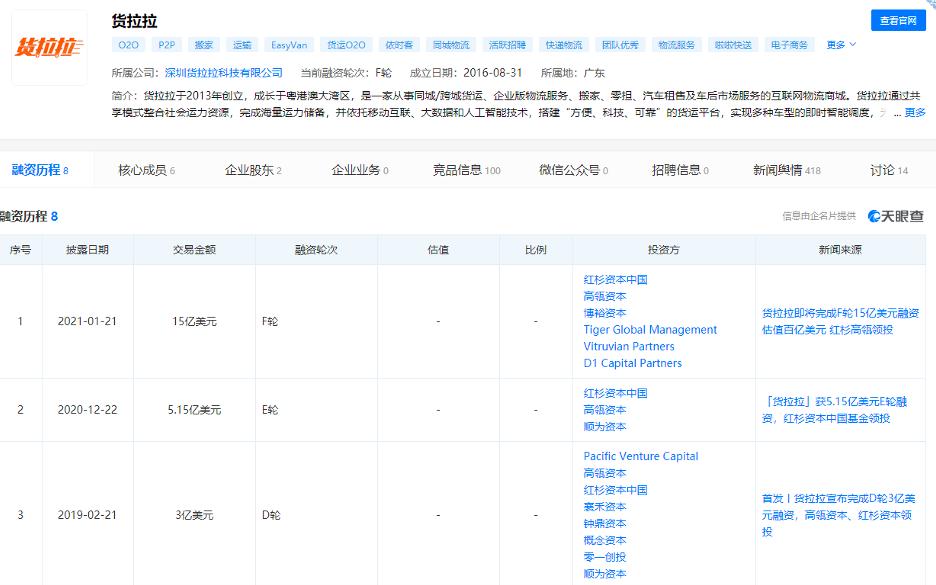Open Pacific Venture Capital investor link
The image size is (936, 585).
pos(641,456)
